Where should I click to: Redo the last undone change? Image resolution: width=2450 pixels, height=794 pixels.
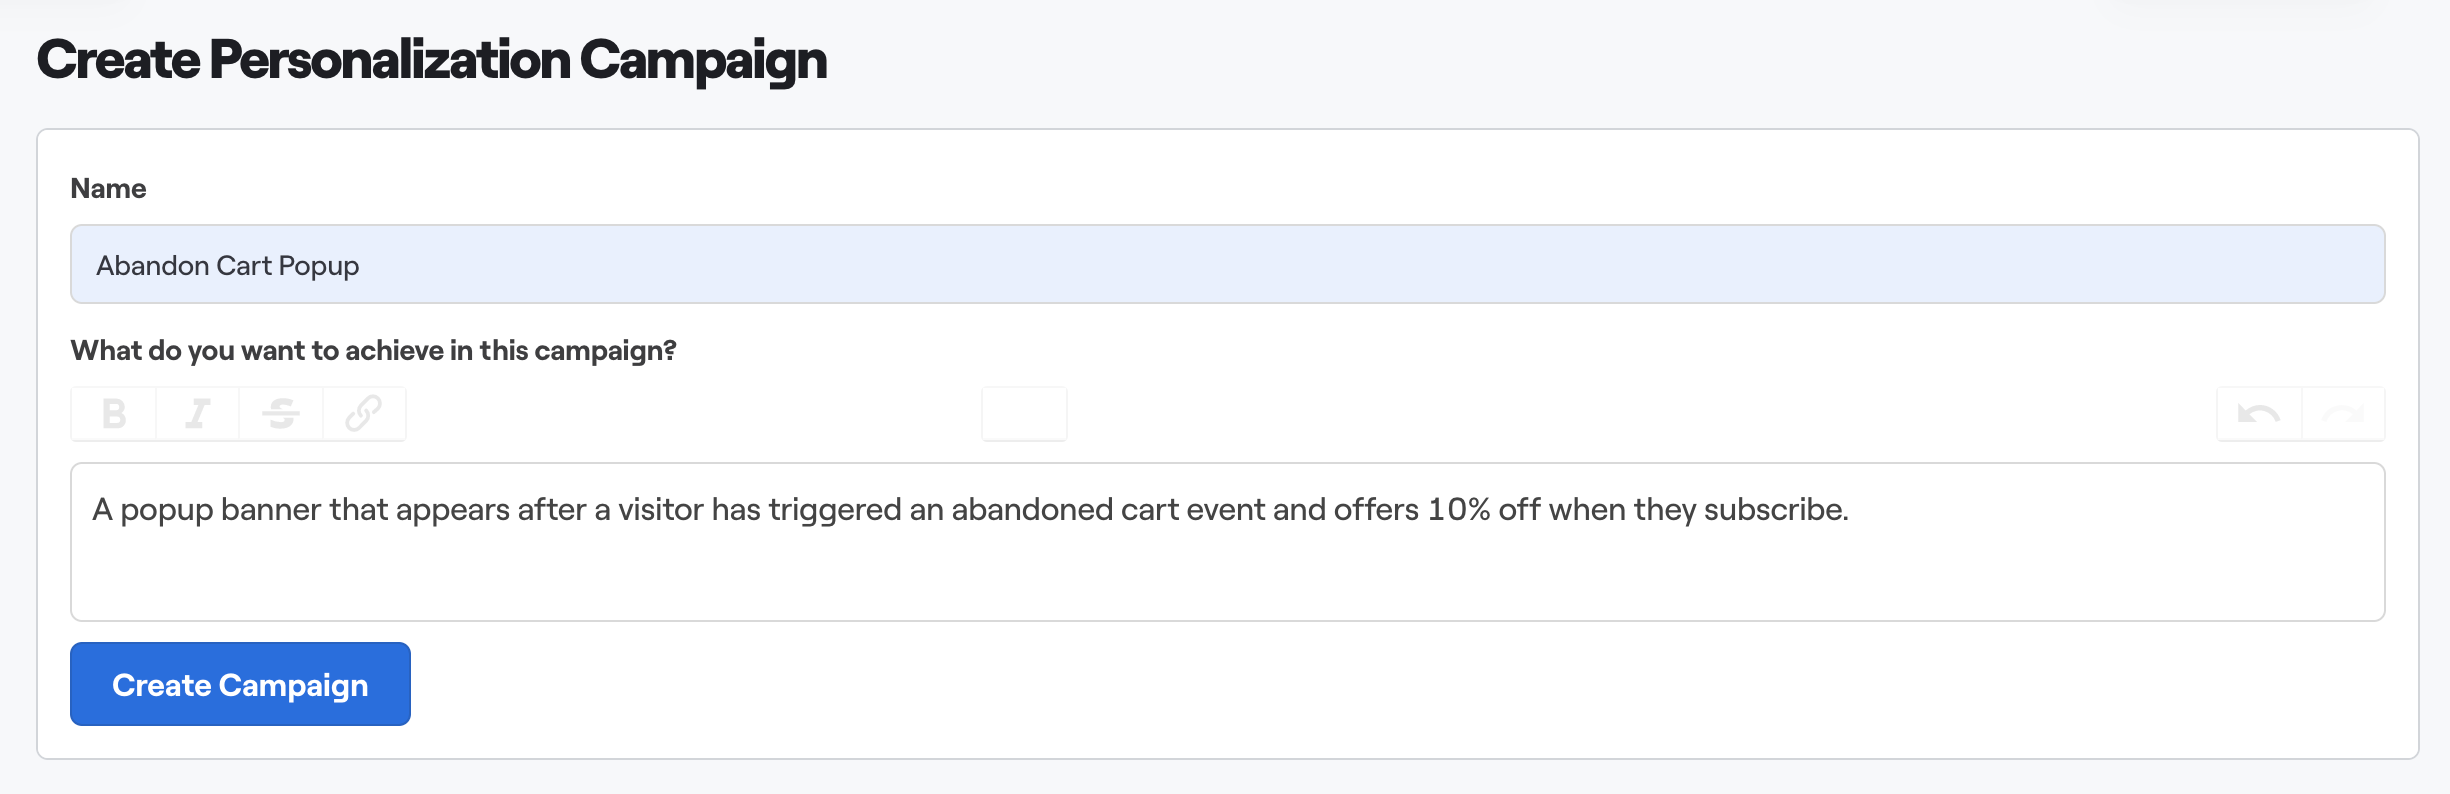click(x=2343, y=413)
